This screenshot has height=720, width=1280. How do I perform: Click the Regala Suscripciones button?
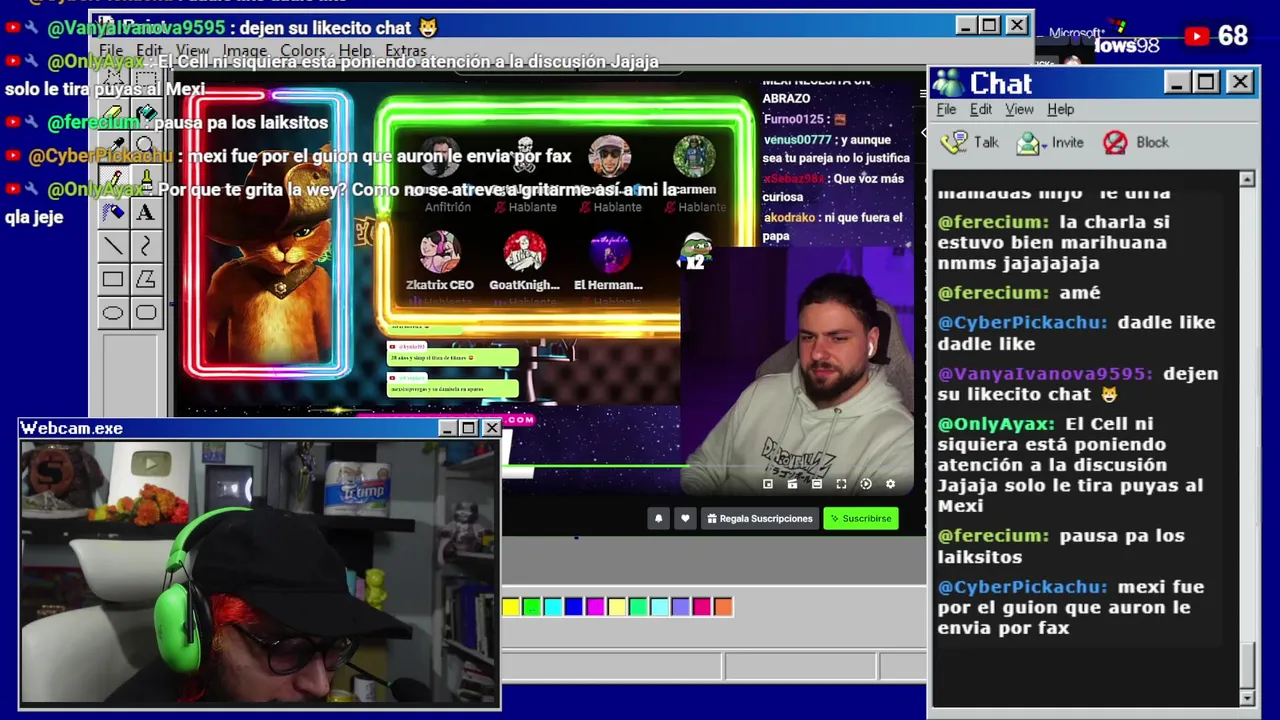pos(760,518)
